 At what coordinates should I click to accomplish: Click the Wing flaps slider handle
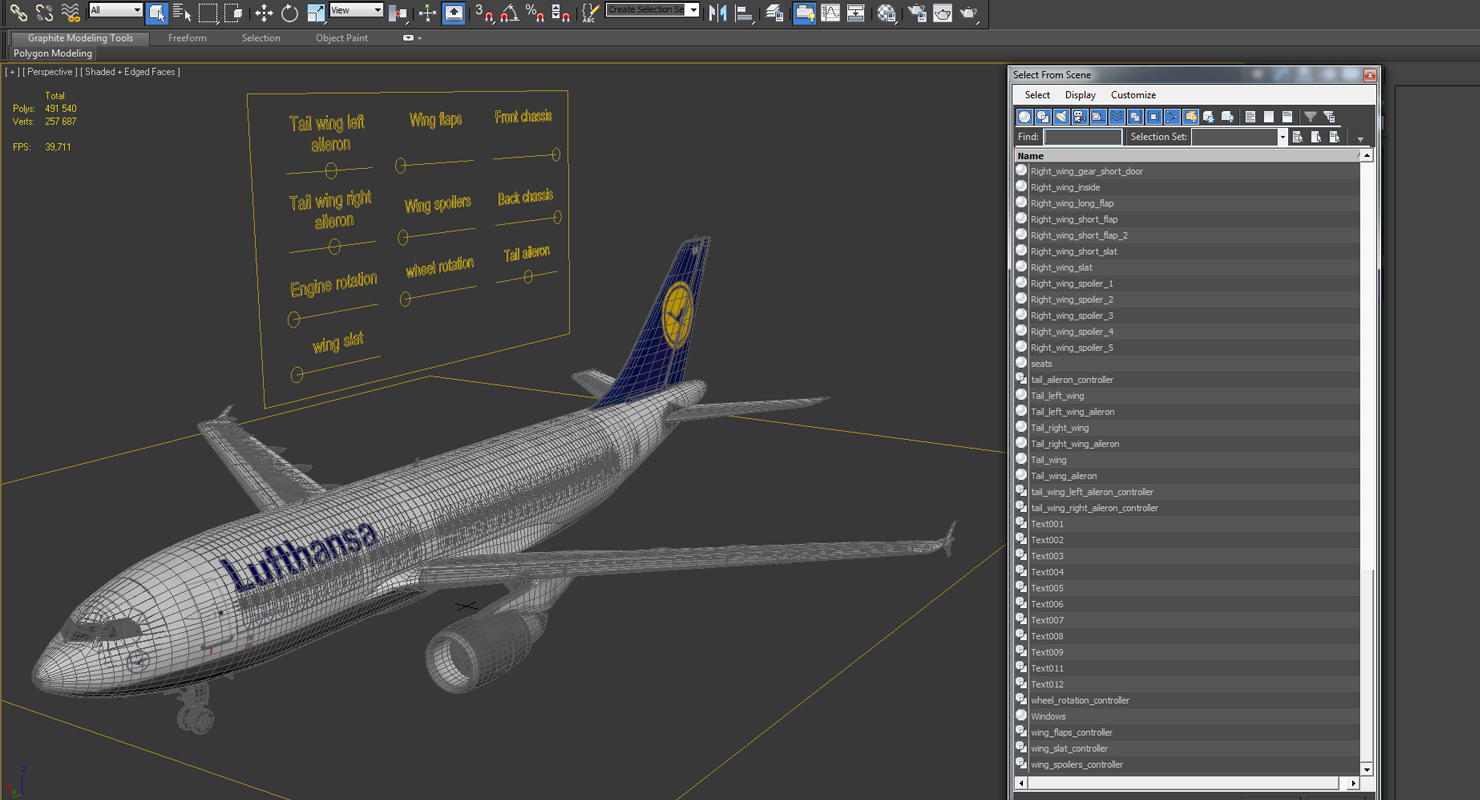[401, 165]
